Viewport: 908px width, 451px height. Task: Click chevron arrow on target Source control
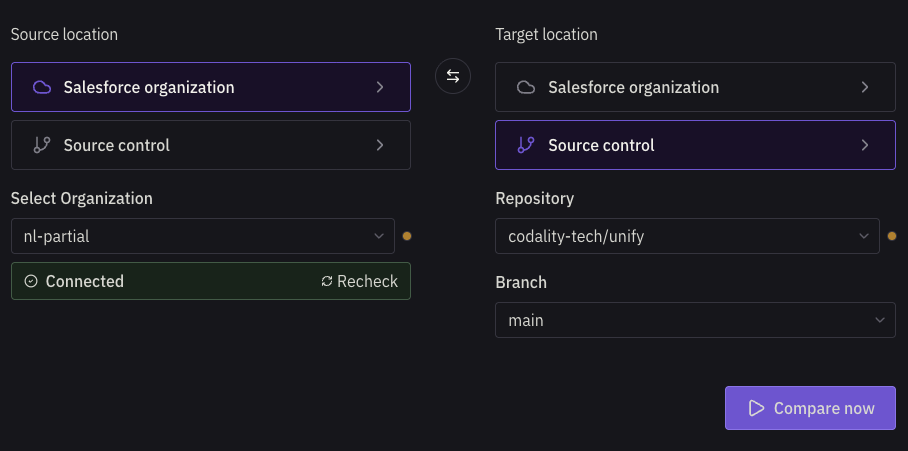click(x=865, y=145)
